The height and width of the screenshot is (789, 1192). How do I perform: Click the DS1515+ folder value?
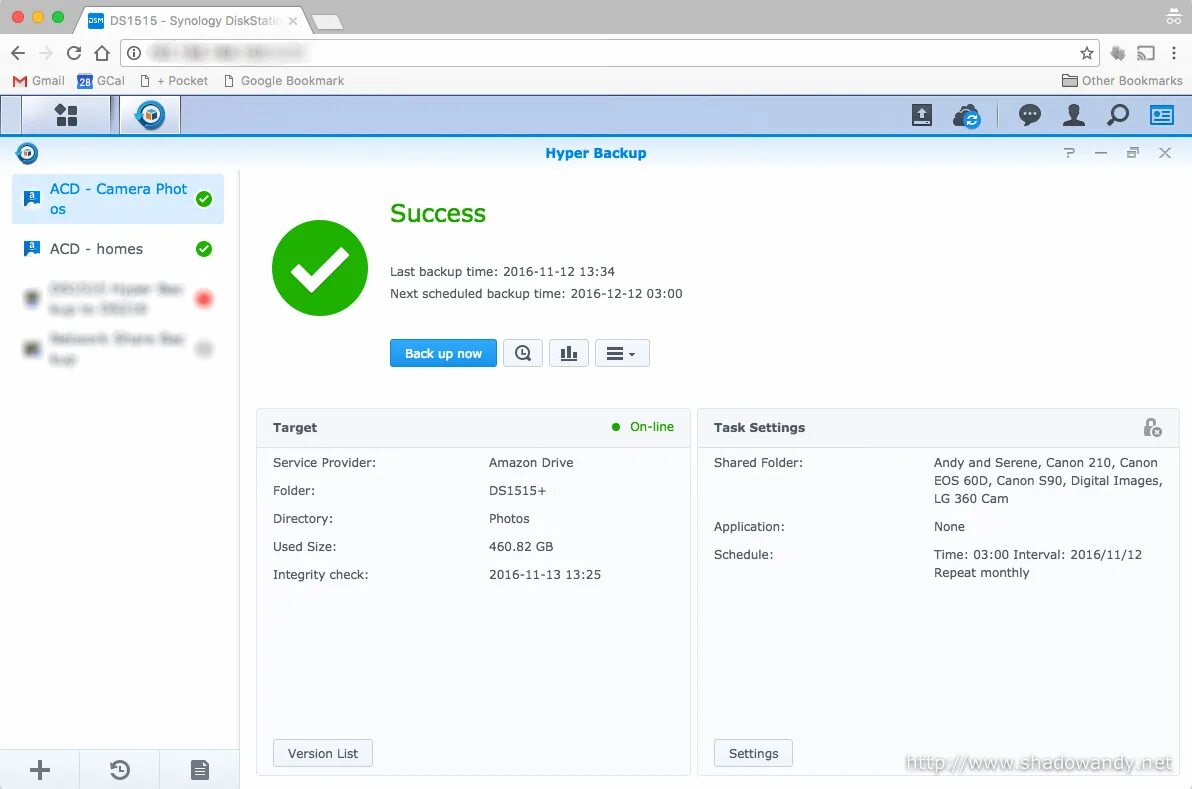click(x=518, y=490)
